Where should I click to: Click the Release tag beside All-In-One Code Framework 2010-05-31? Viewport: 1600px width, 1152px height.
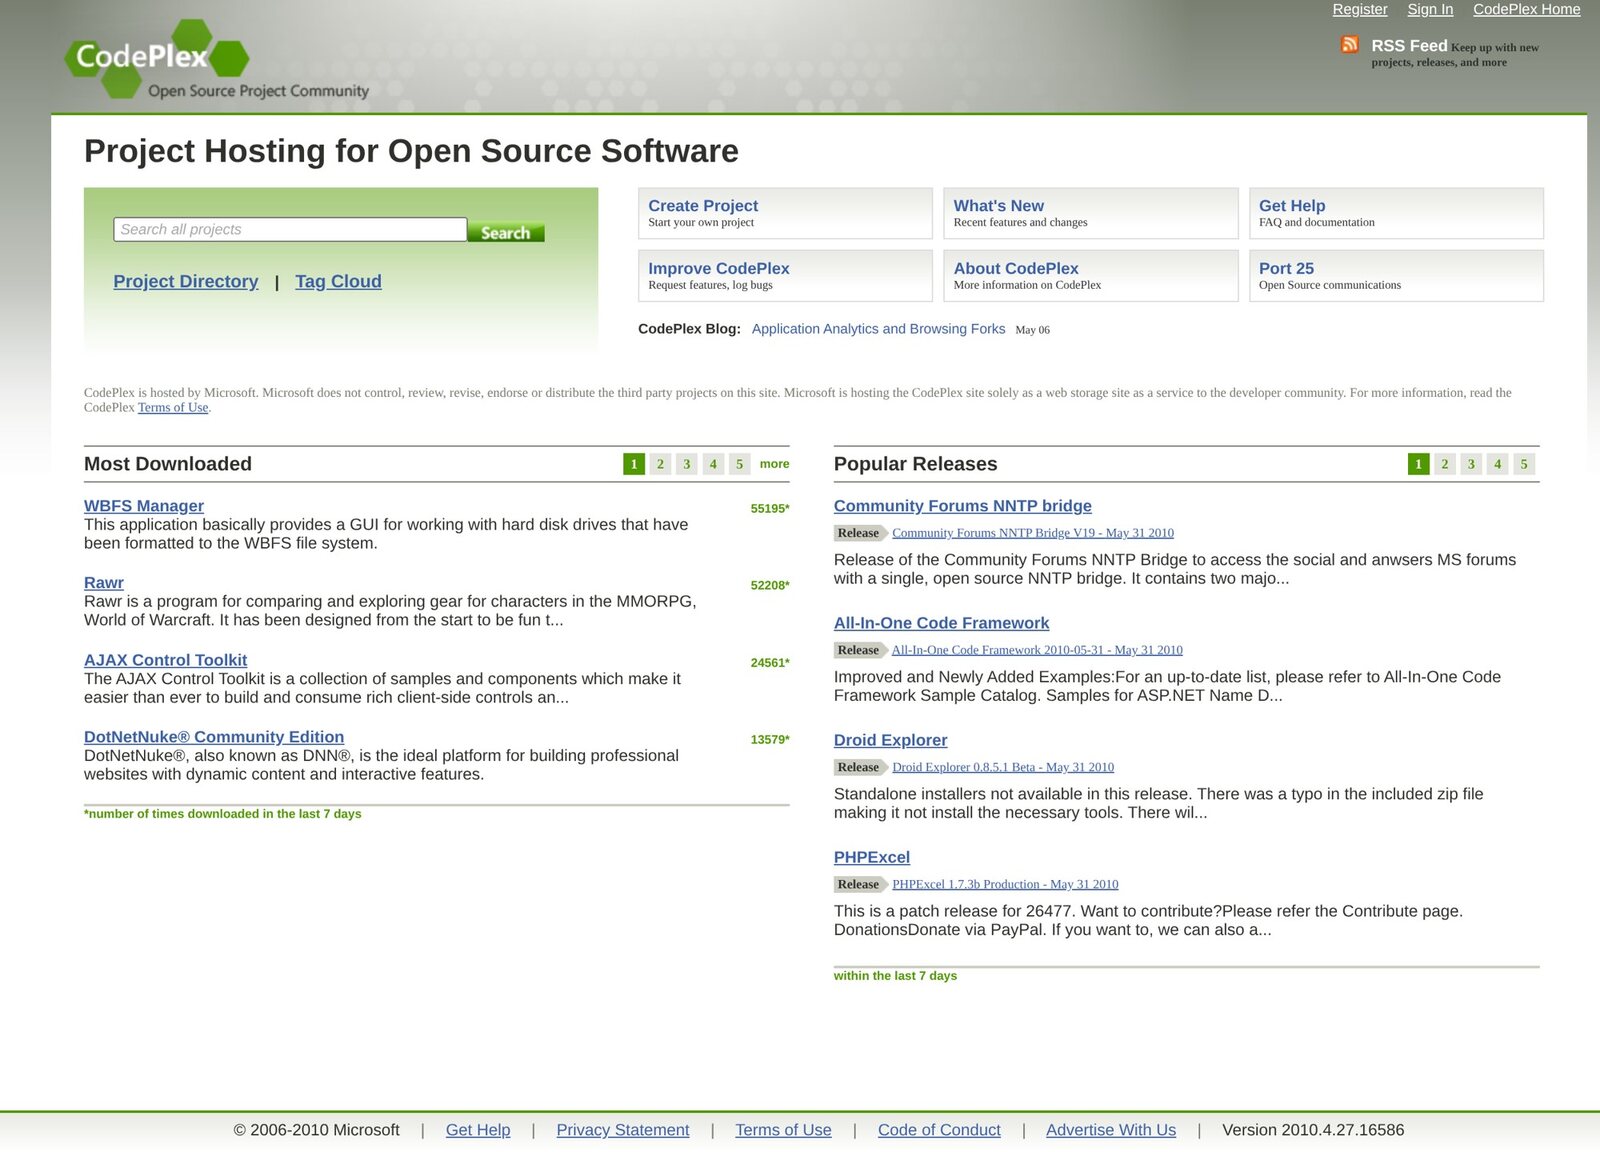860,650
